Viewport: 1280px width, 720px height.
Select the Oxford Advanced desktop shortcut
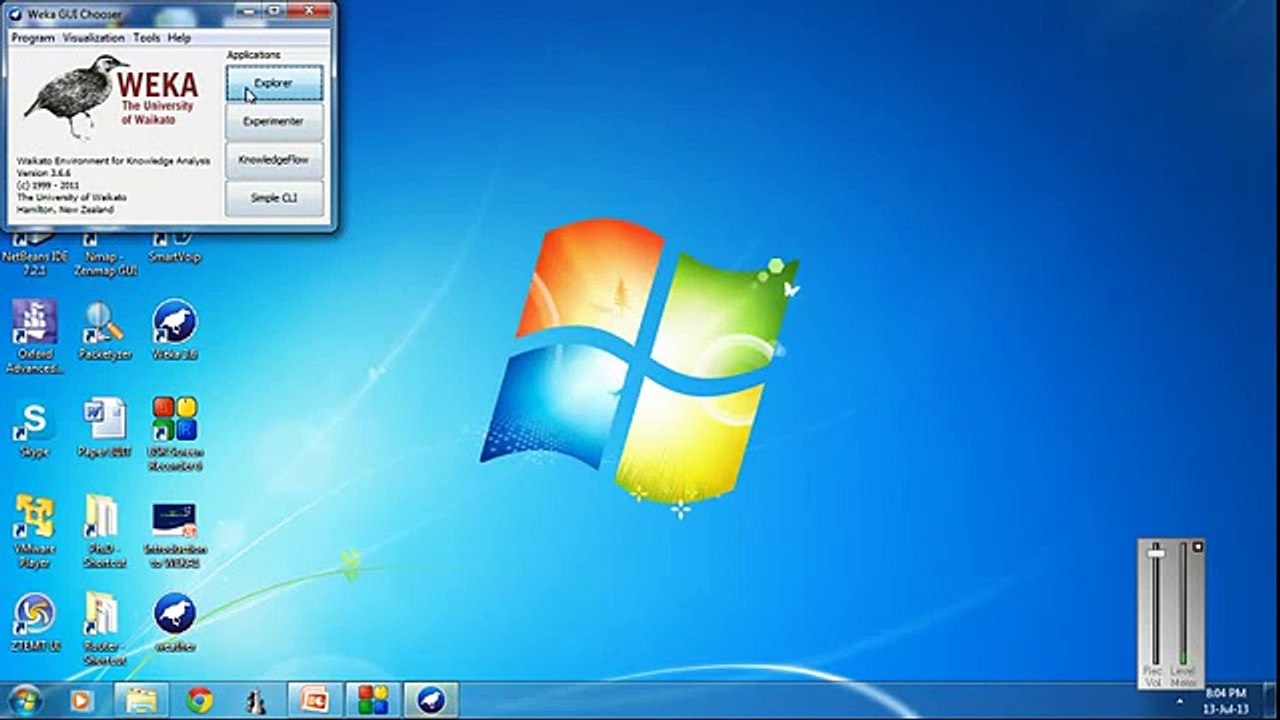pos(35,337)
